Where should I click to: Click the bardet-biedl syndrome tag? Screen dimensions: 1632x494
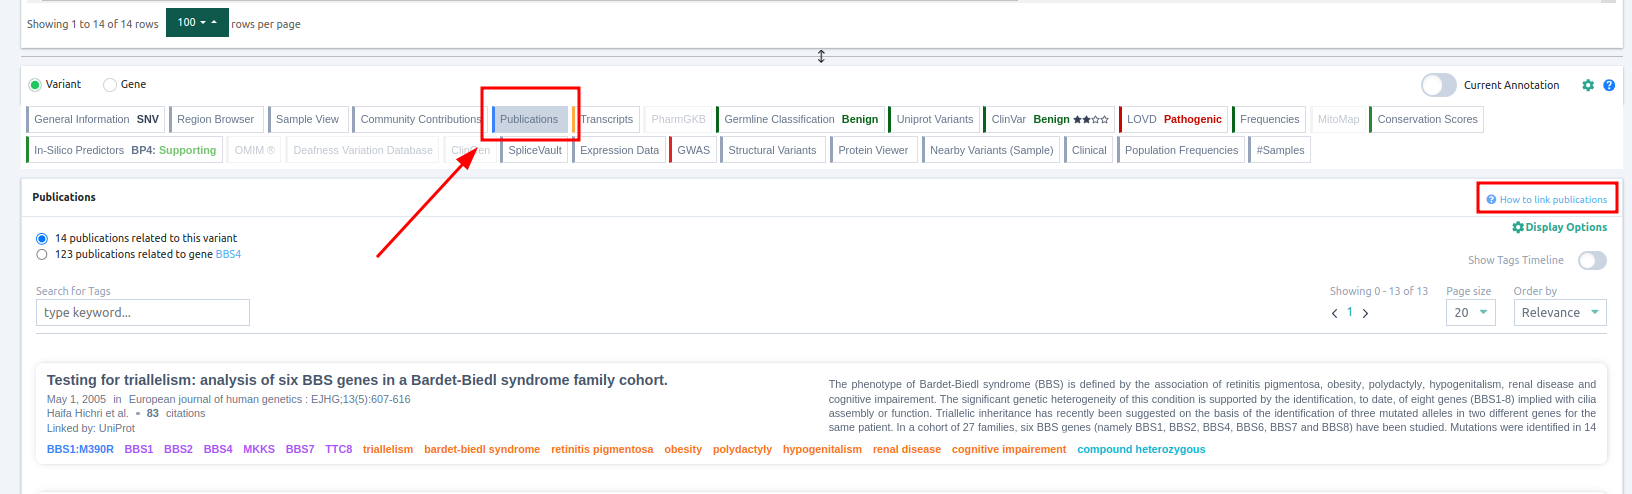pyautogui.click(x=481, y=449)
